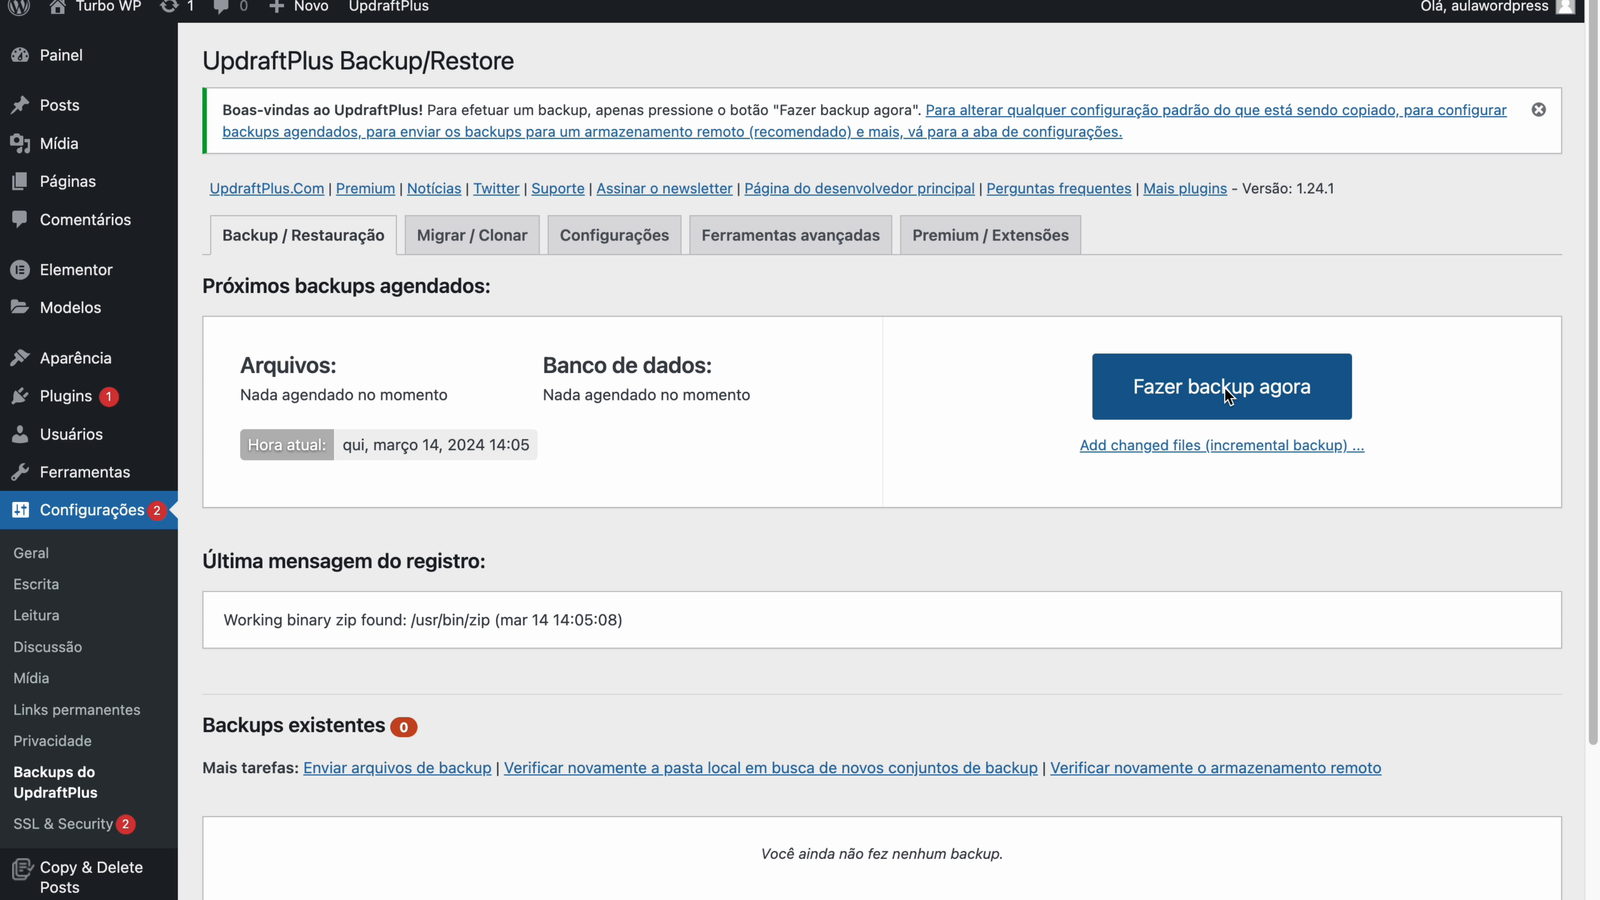Screen dimensions: 1600x900
Task: Click the Usuários person icon
Action: [20, 434]
